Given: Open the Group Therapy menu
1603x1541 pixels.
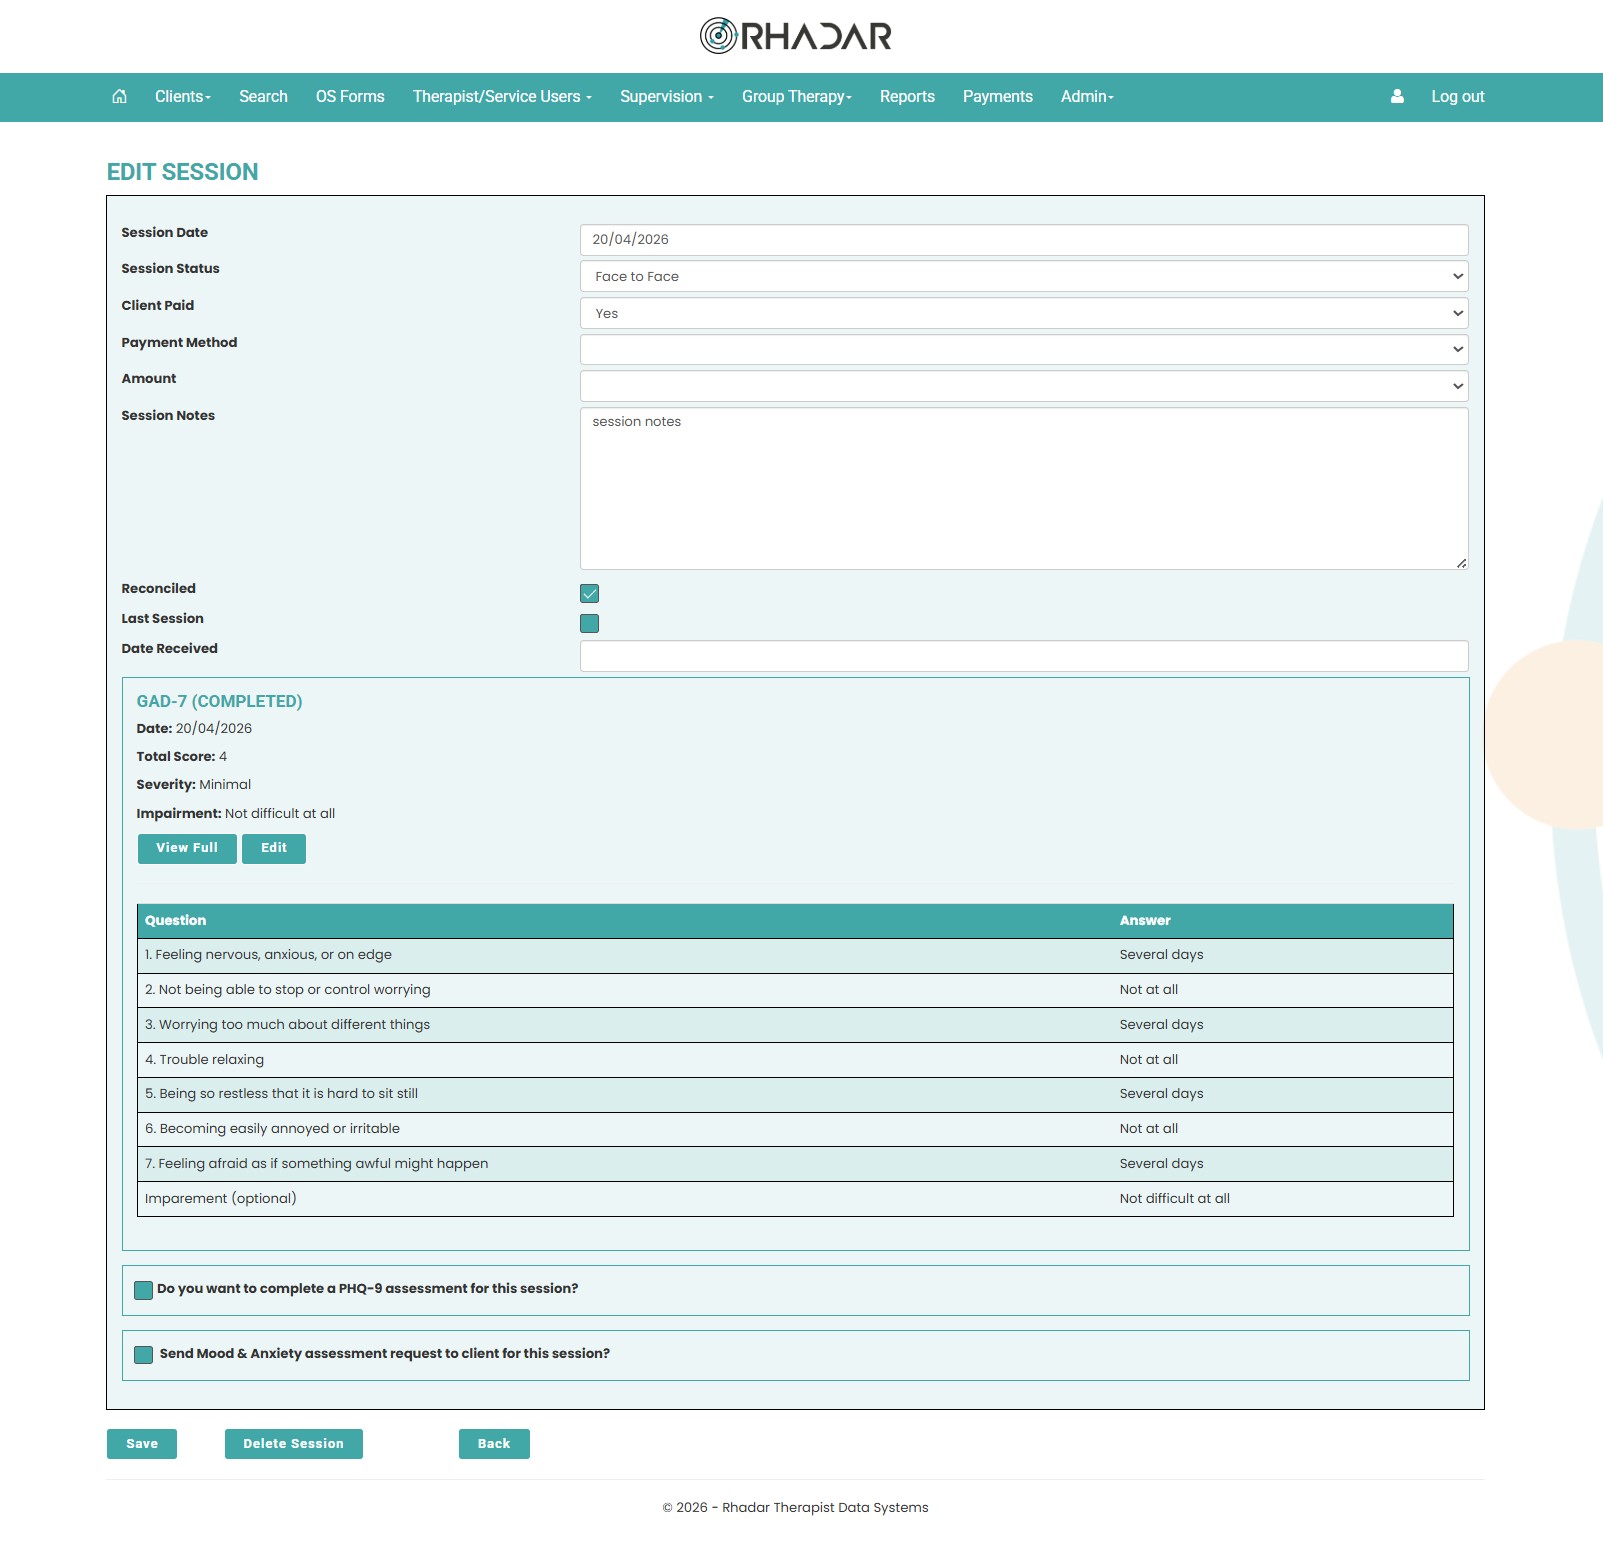Looking at the screenshot, I should click(x=797, y=96).
